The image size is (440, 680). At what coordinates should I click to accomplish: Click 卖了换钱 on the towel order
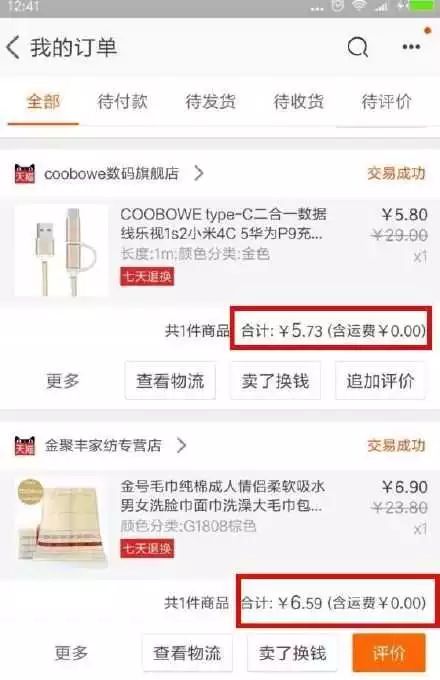[293, 653]
